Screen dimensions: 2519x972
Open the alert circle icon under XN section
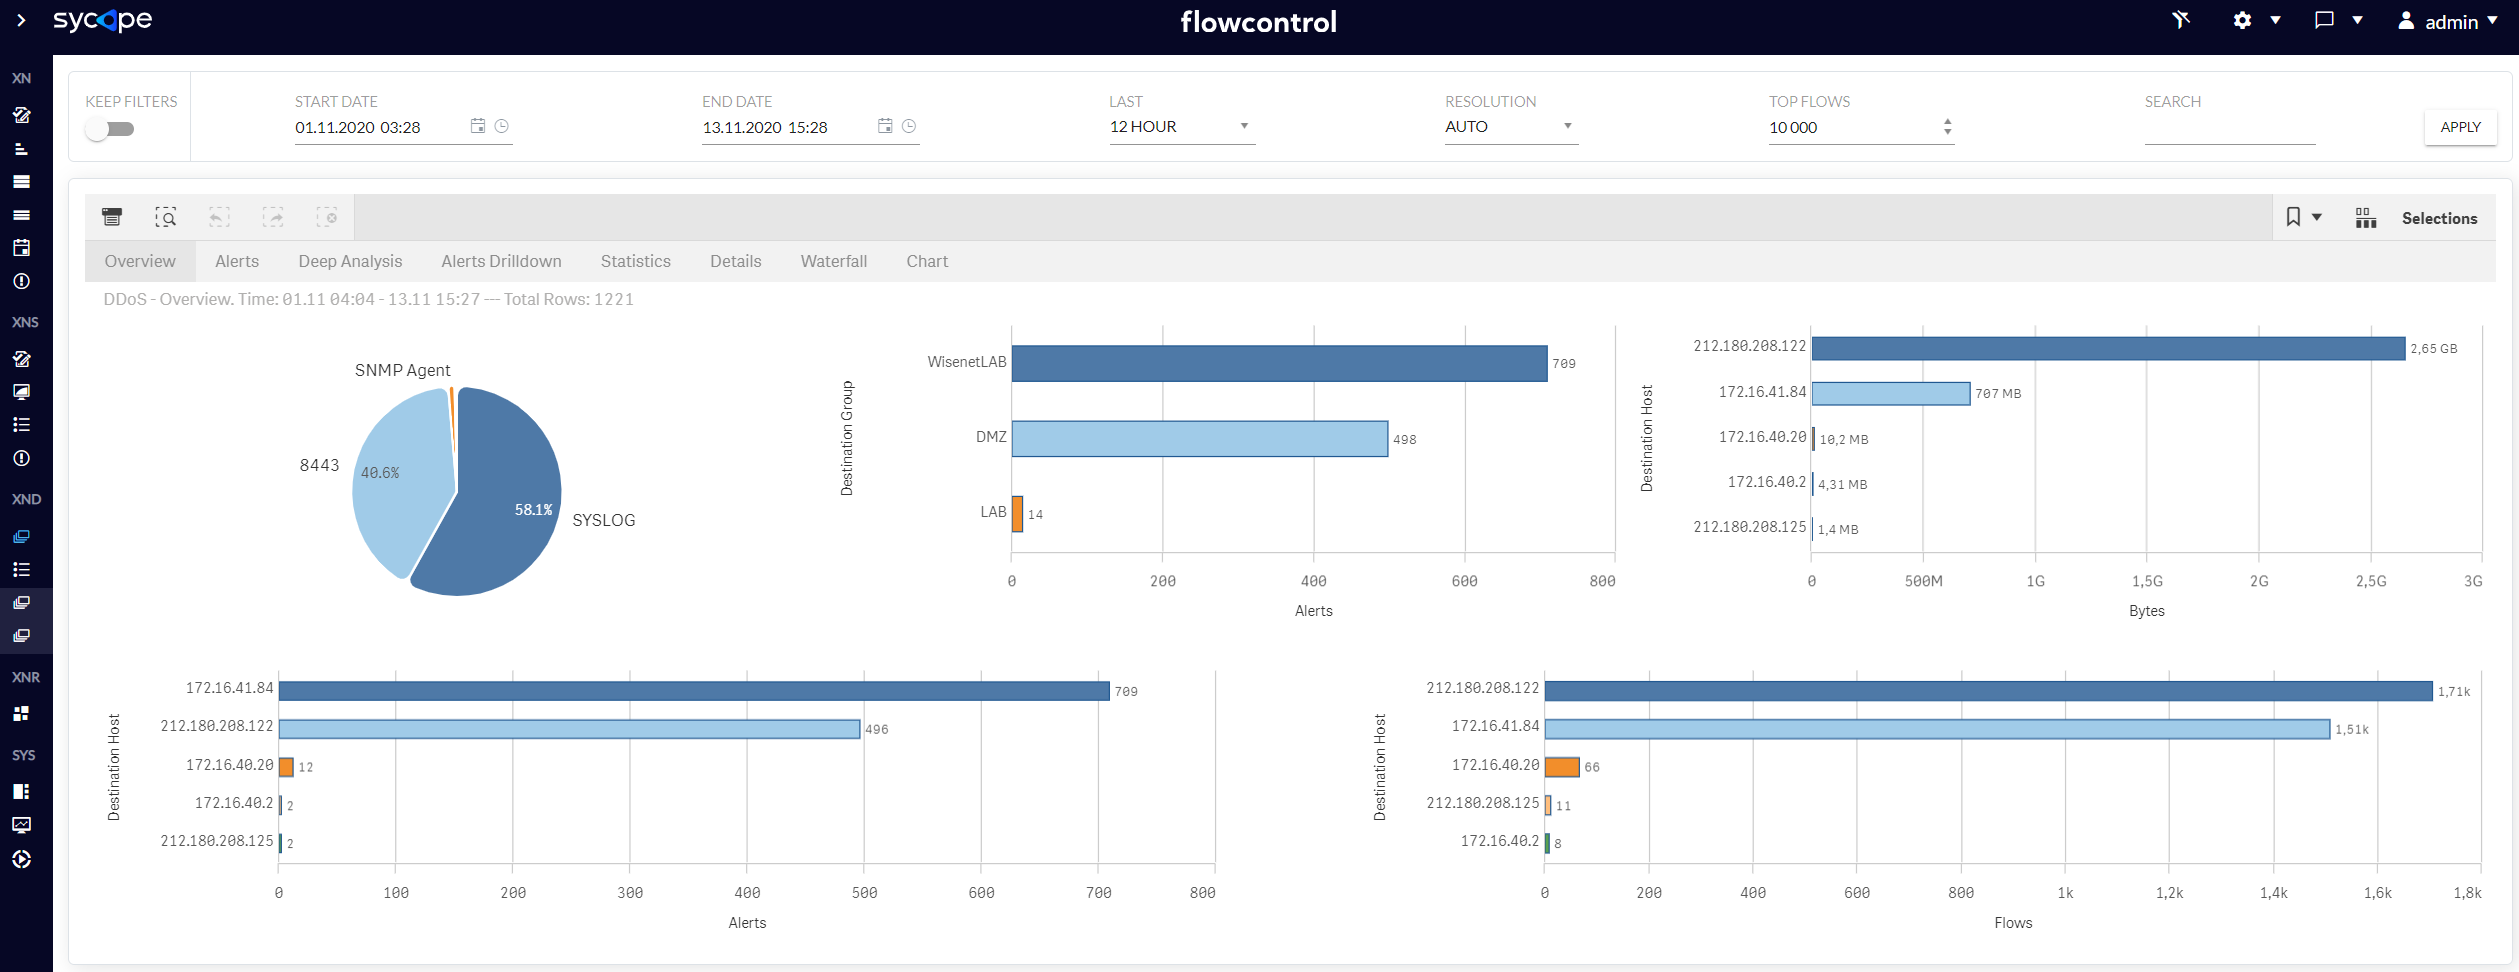pyautogui.click(x=21, y=281)
